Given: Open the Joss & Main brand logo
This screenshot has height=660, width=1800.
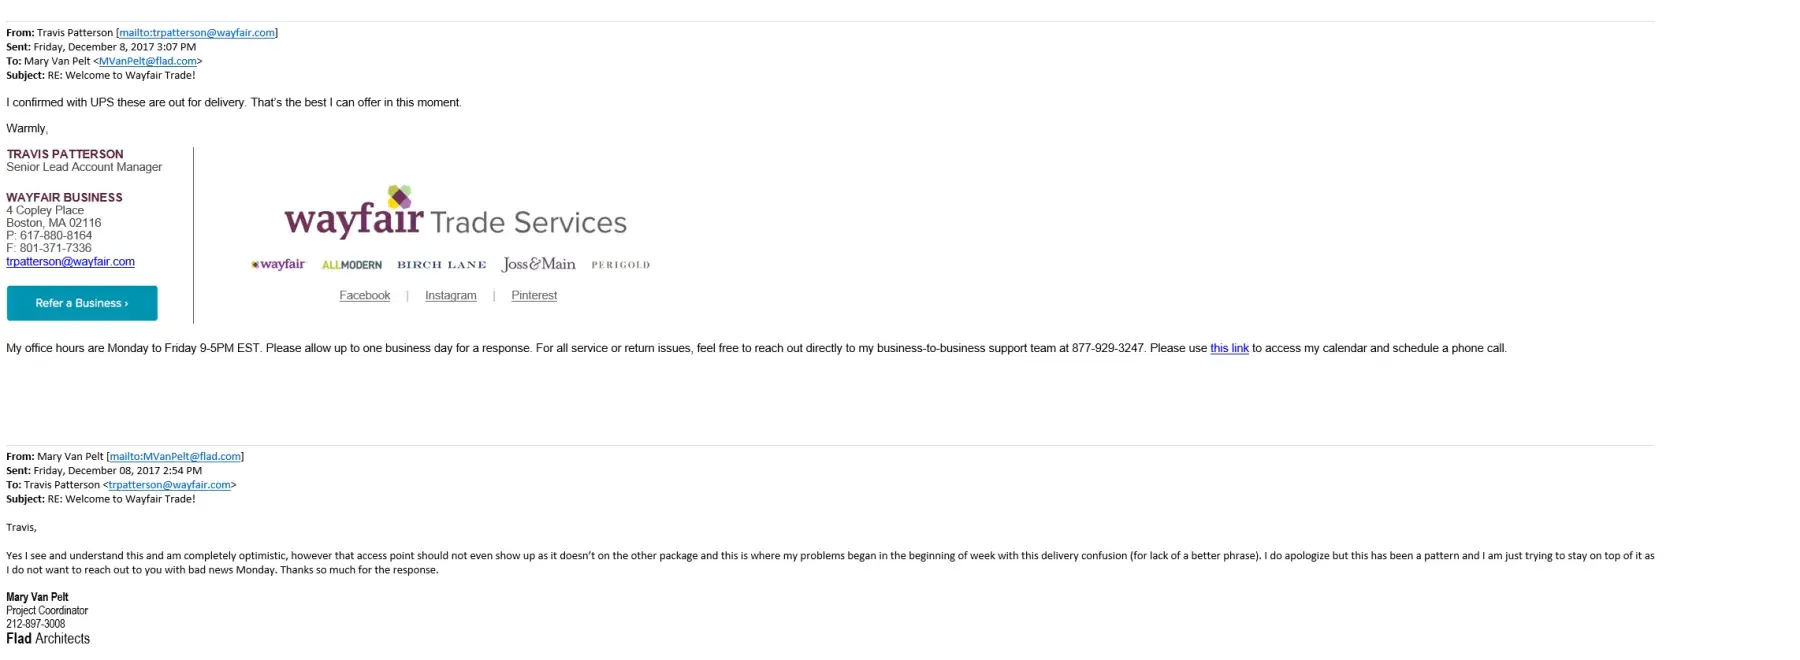Looking at the screenshot, I should [538, 264].
